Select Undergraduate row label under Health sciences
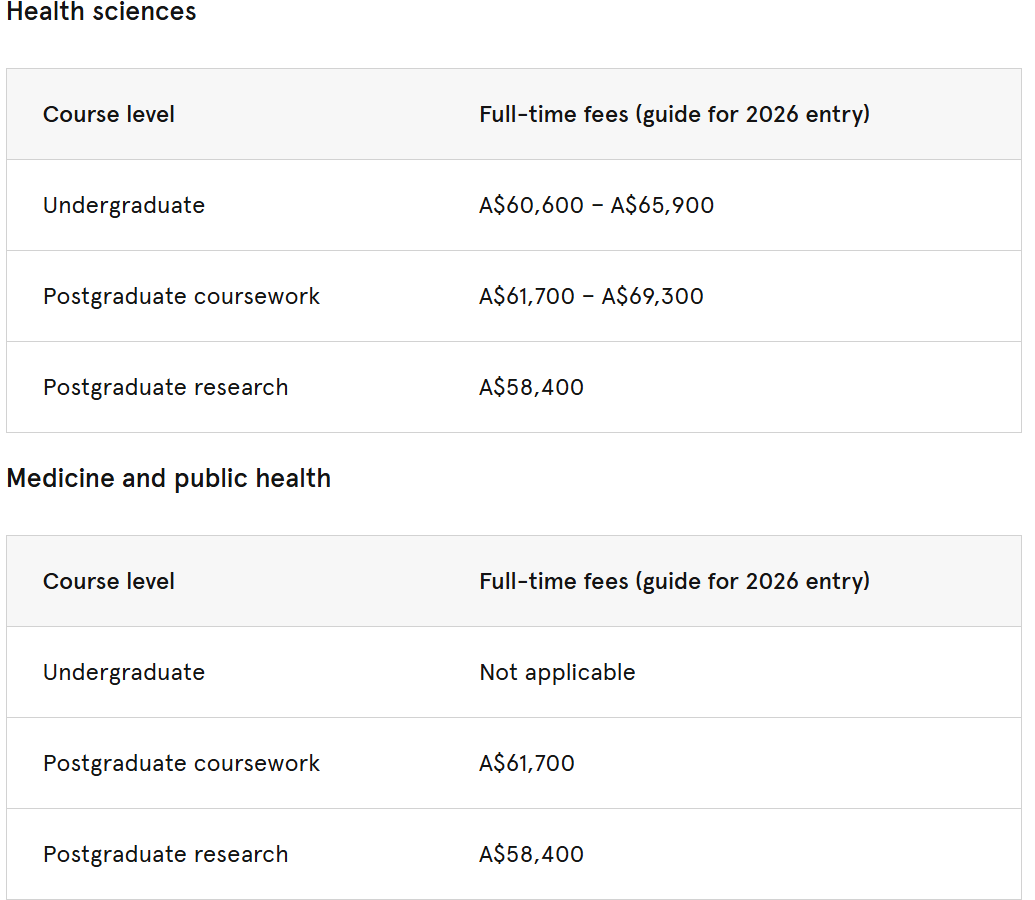1035x900 pixels. tap(124, 205)
